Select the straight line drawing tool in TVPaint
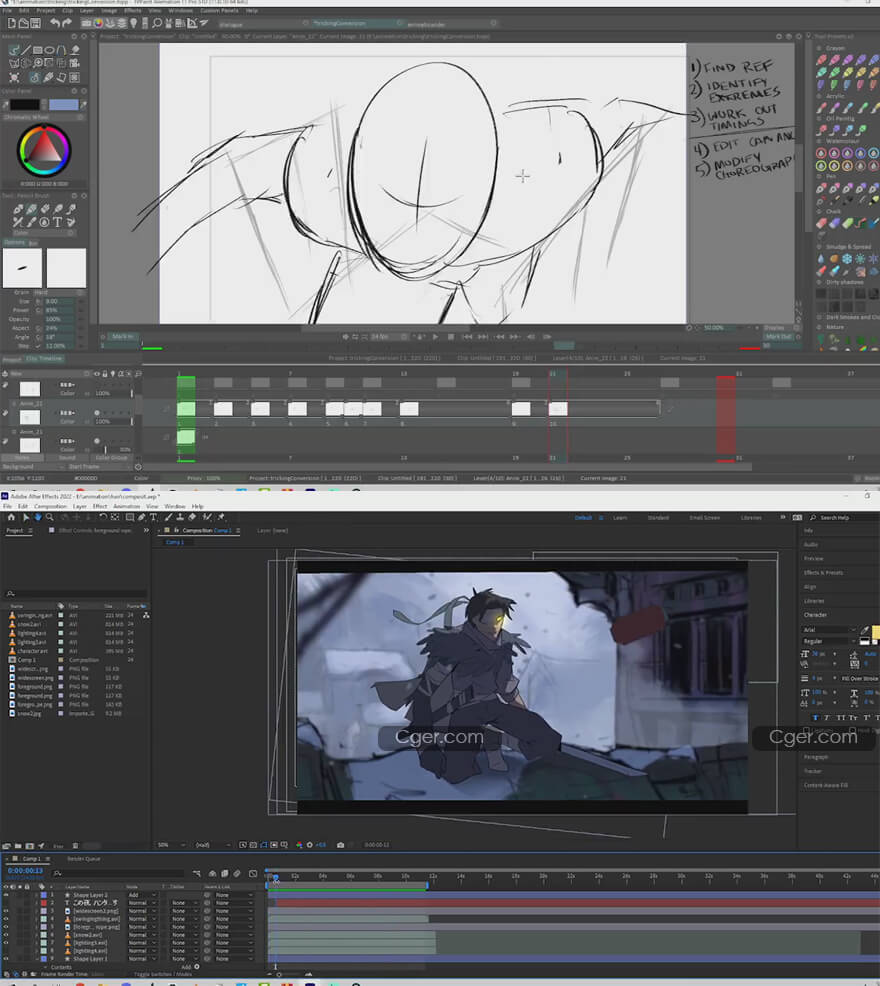 pyautogui.click(x=26, y=50)
